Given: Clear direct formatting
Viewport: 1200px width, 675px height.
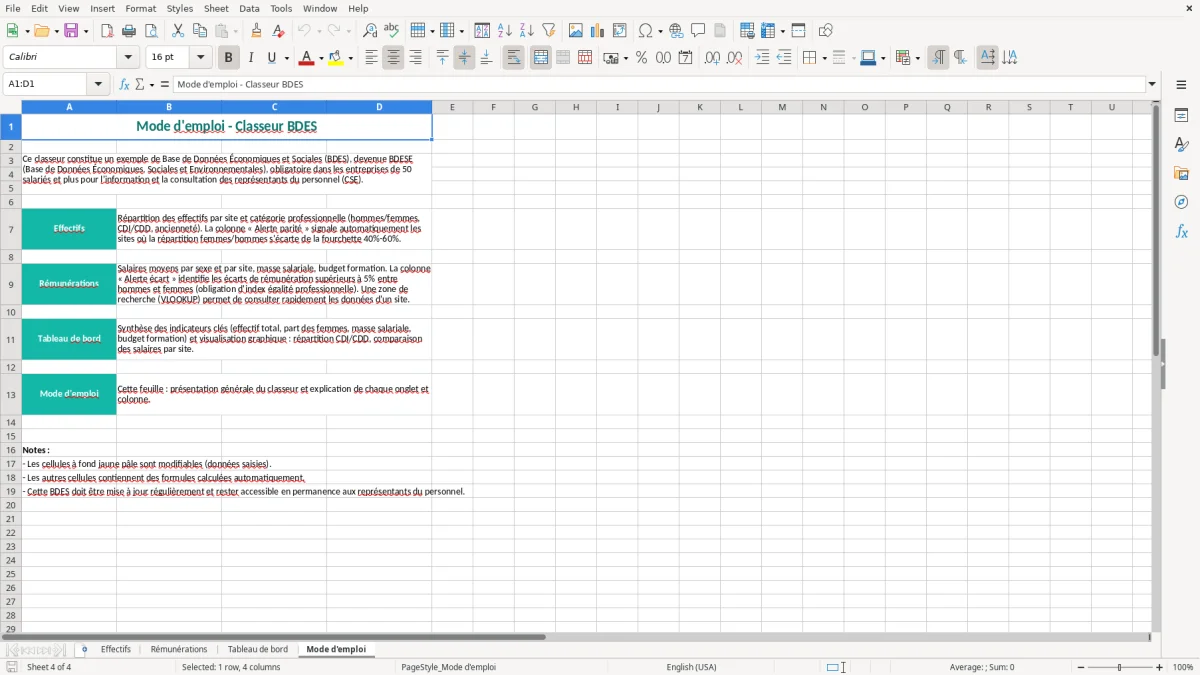Looking at the screenshot, I should [279, 31].
